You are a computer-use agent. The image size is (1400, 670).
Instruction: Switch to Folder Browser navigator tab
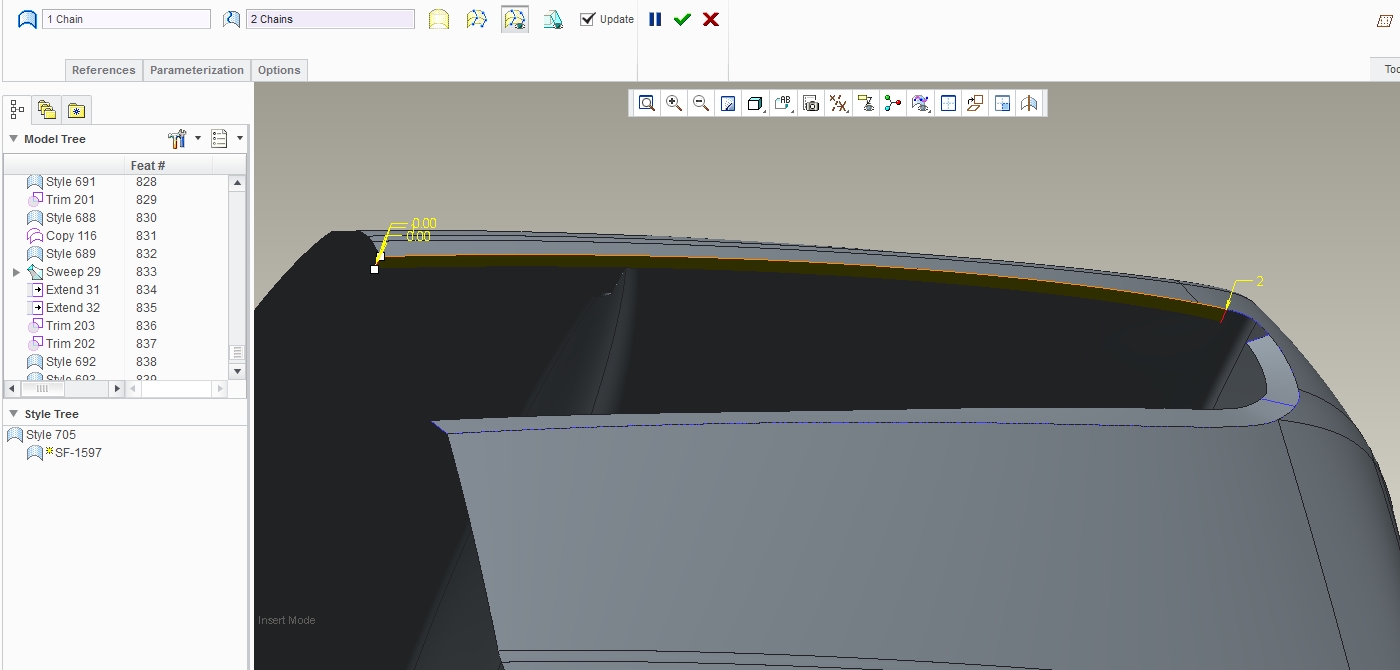click(x=47, y=110)
